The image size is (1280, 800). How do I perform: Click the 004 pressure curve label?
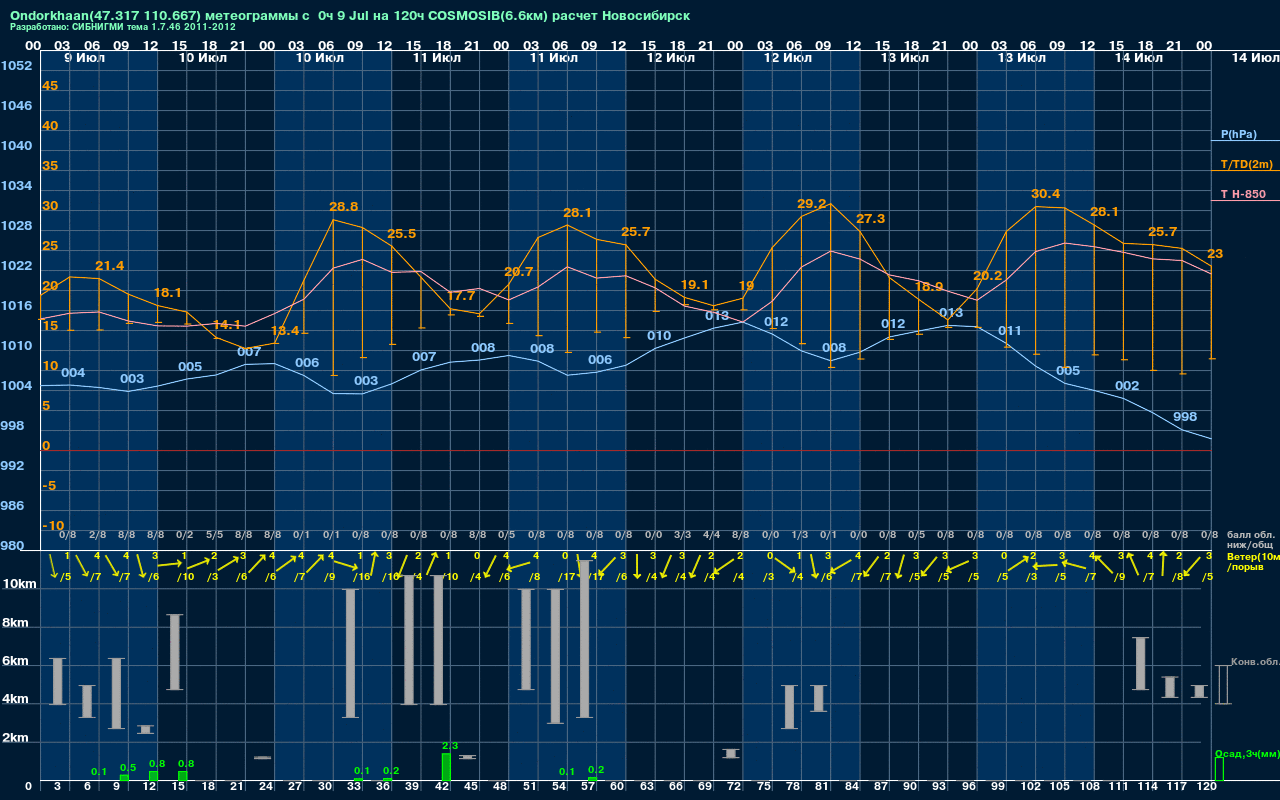point(73,373)
